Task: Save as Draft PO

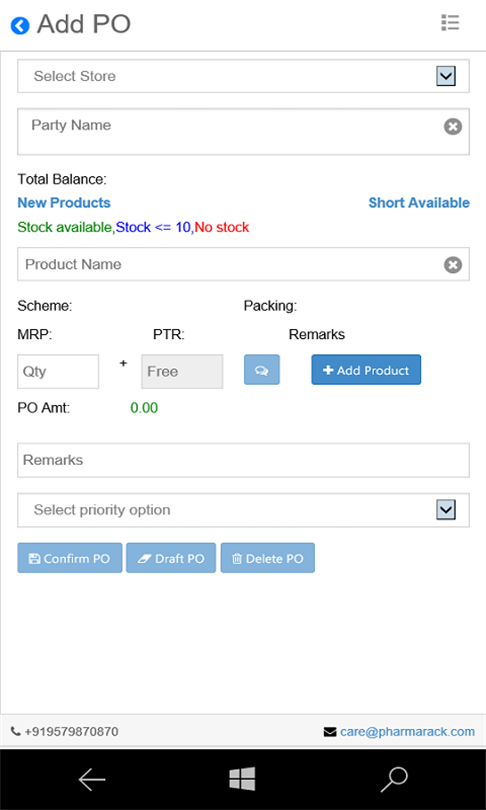Action: [x=171, y=558]
